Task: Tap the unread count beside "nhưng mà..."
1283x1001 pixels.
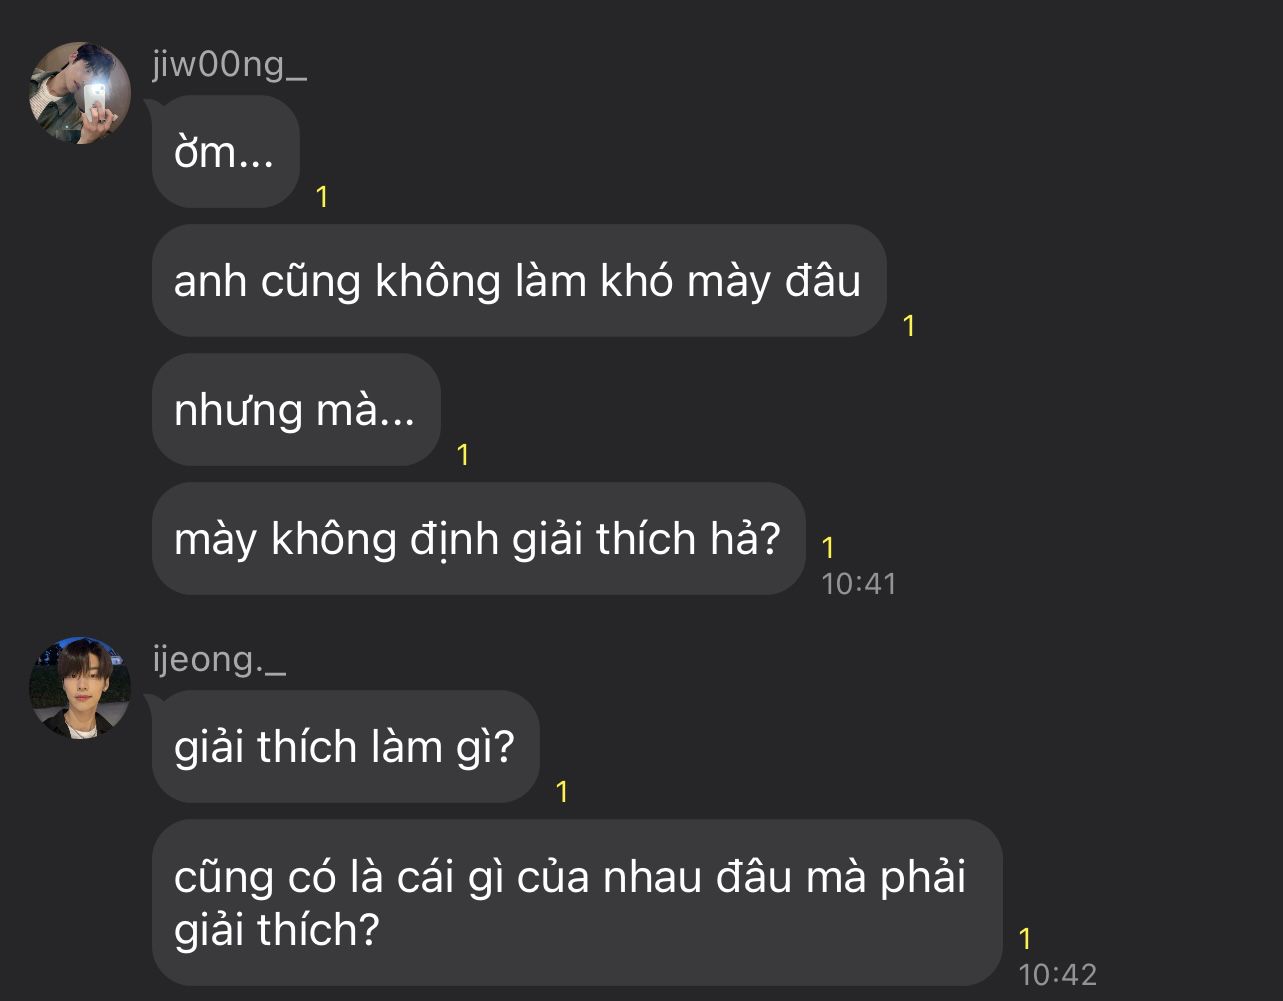Action: click(x=463, y=455)
